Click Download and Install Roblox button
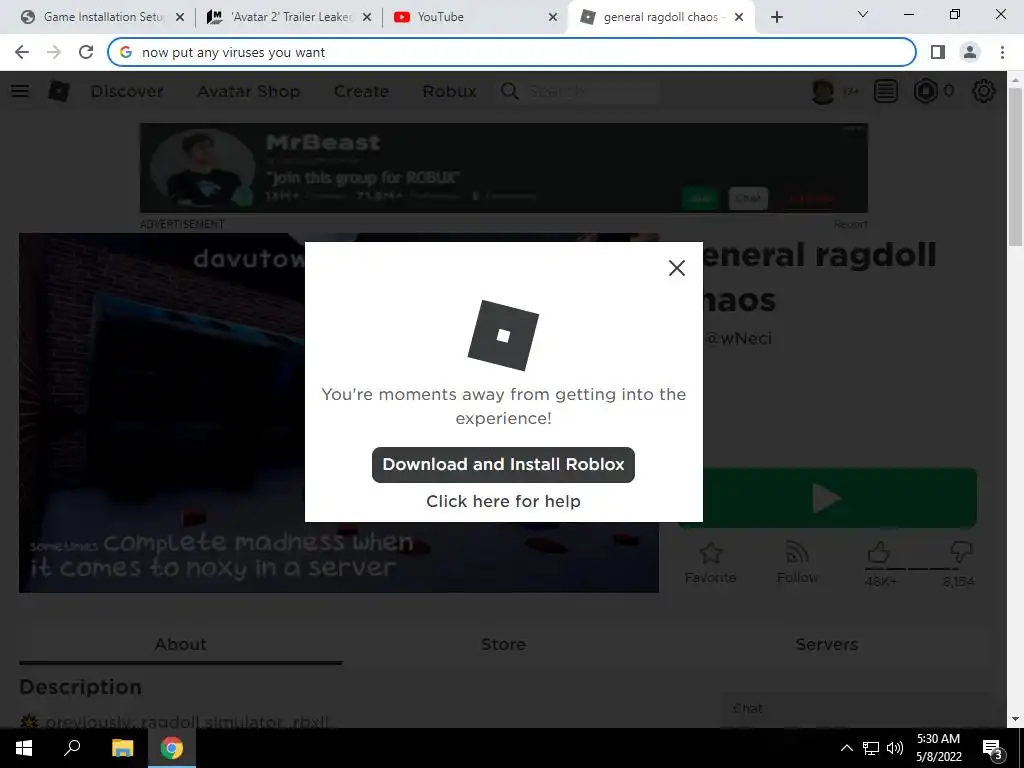This screenshot has height=768, width=1024. coord(503,464)
